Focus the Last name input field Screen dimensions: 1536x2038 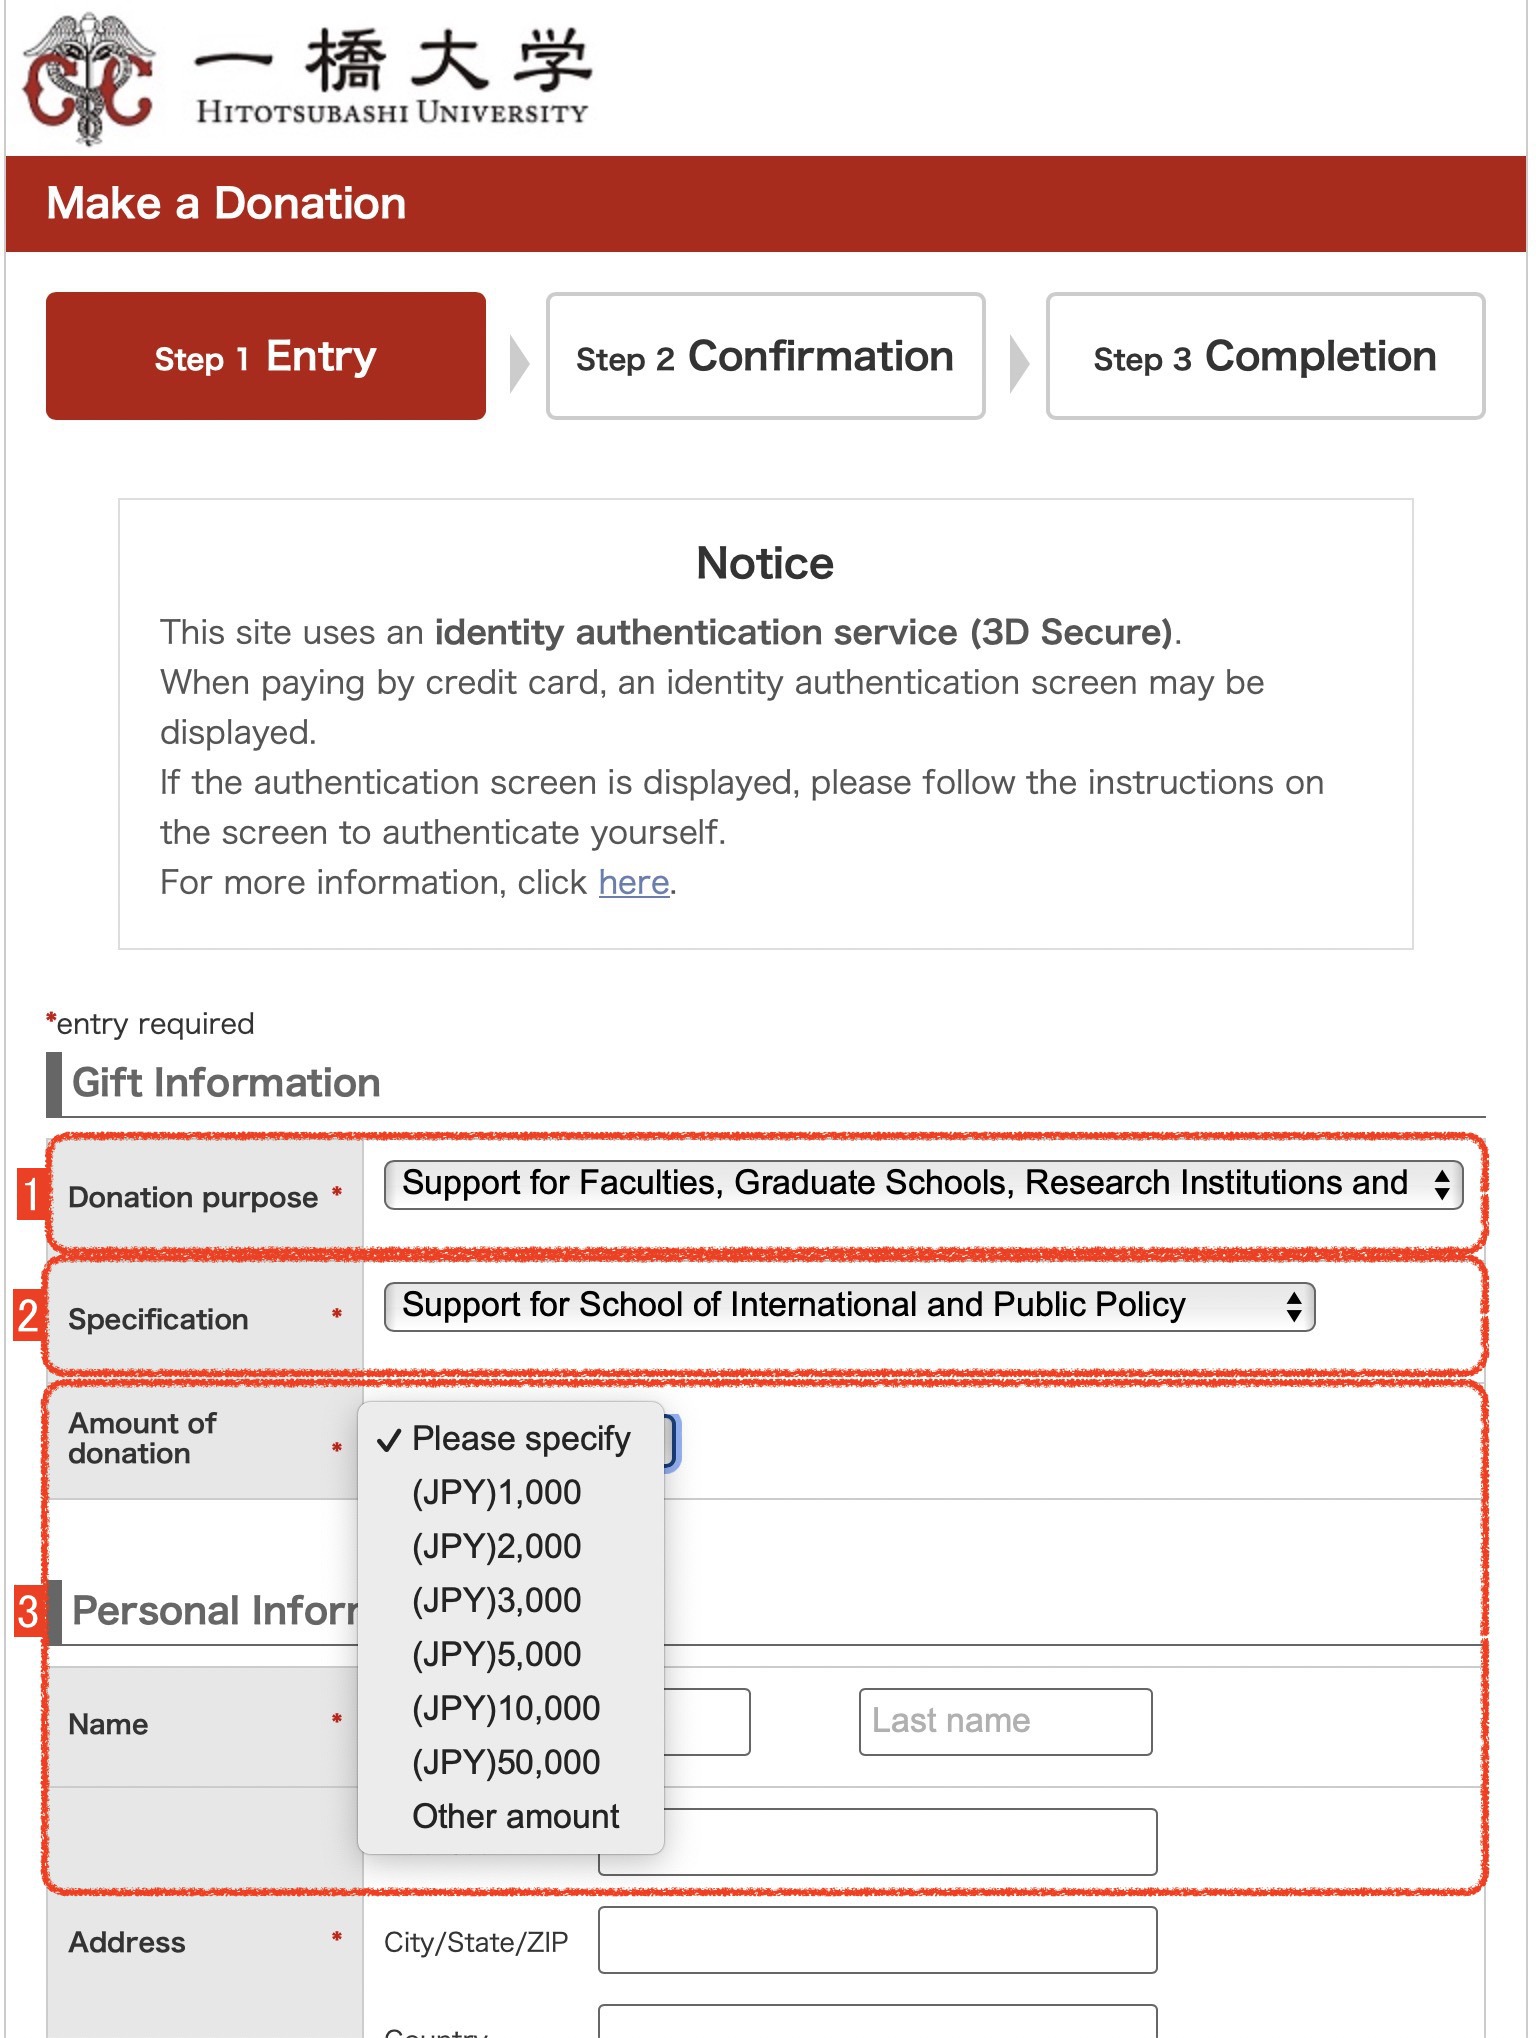(1005, 1722)
